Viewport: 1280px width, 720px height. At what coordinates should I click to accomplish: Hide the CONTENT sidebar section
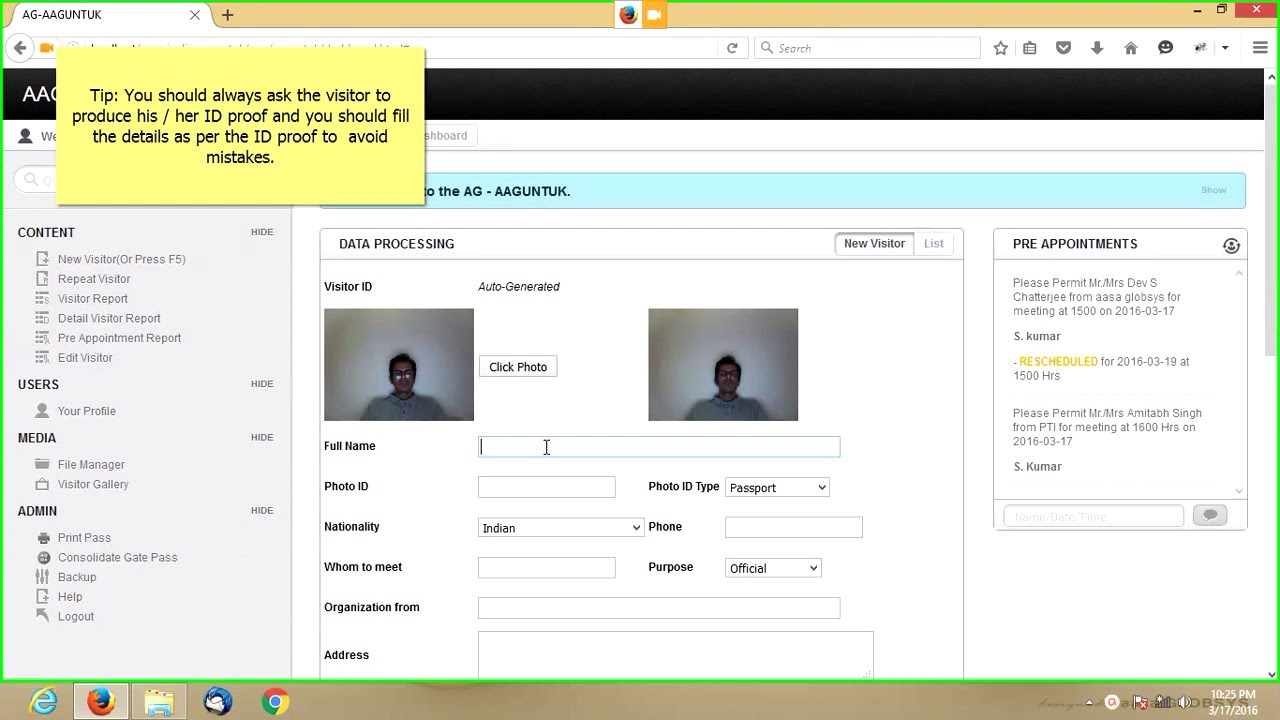click(x=262, y=232)
